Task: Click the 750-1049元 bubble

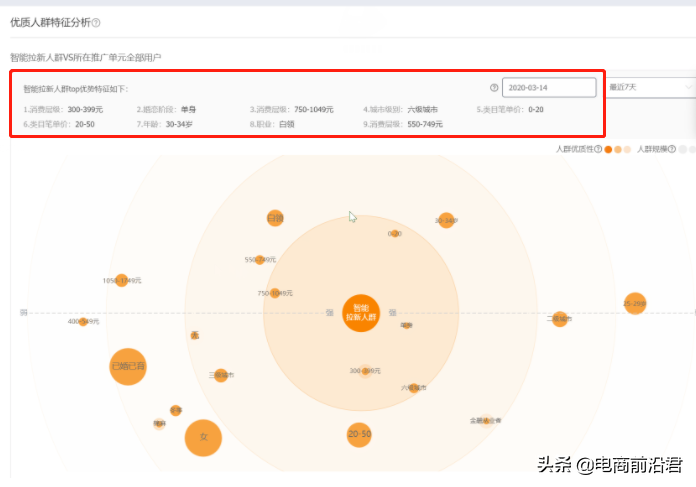Action: [x=275, y=293]
